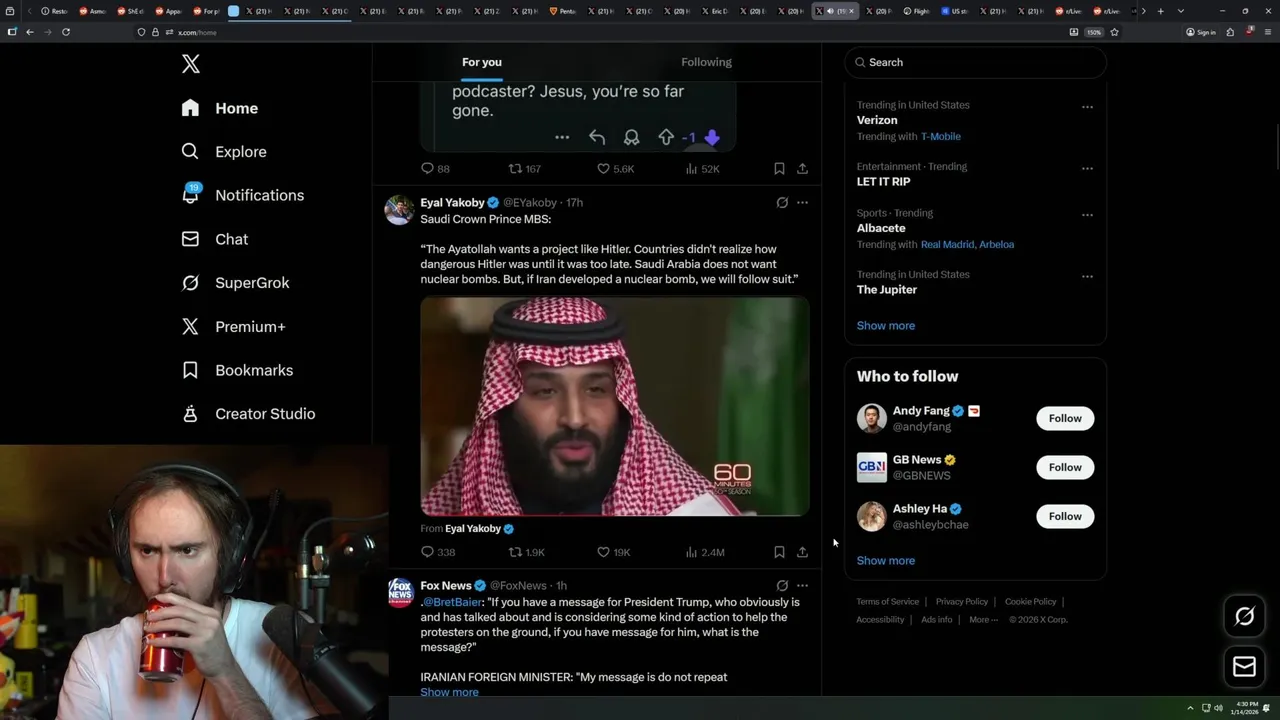Bookmark the top post
The image size is (1280, 720).
(x=779, y=169)
